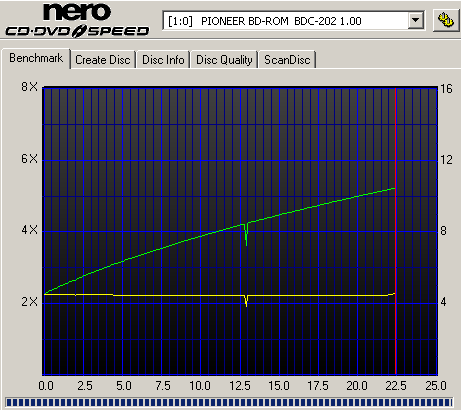Image resolution: width=461 pixels, height=410 pixels.
Task: Select the PIONEER BD-ROM BDC-202 drive field
Action: click(294, 21)
